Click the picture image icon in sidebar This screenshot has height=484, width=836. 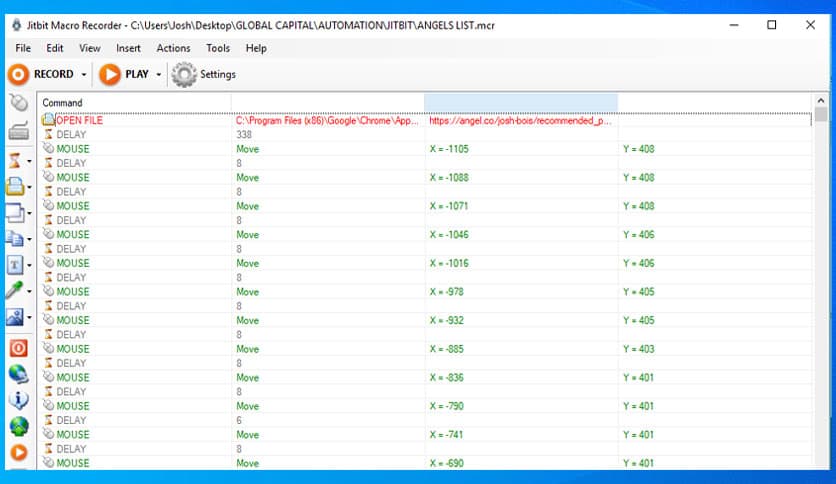tap(16, 317)
